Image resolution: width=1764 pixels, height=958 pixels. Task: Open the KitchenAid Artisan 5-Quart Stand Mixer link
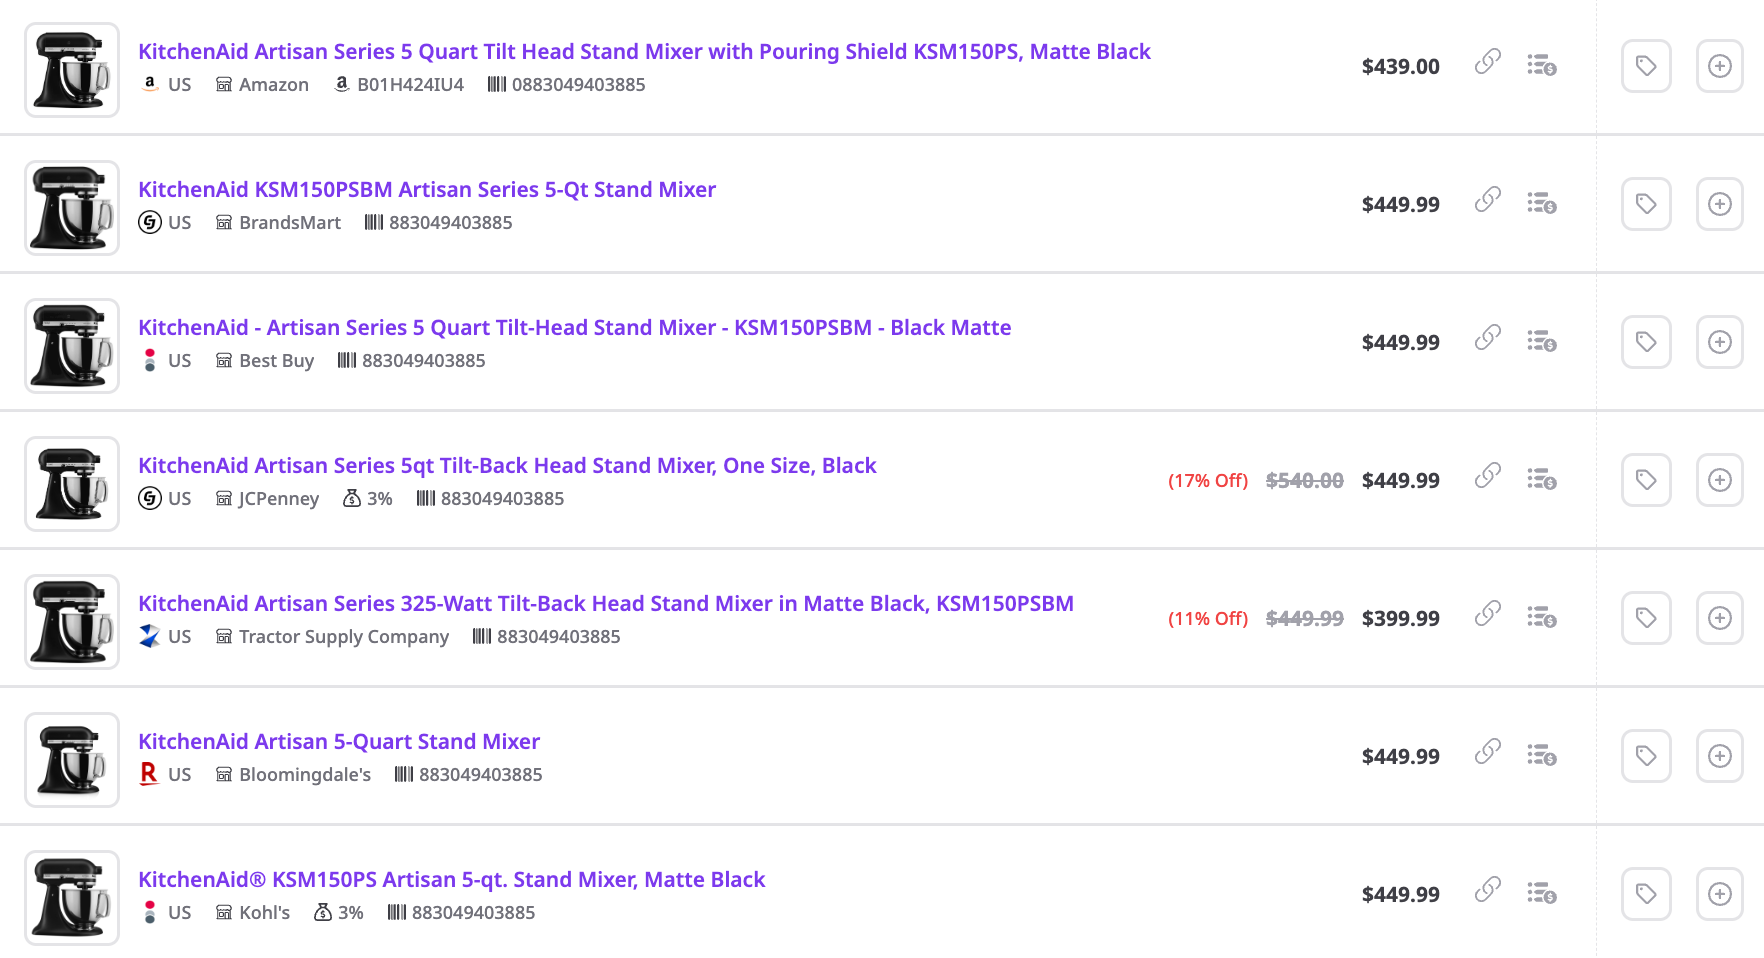click(339, 741)
